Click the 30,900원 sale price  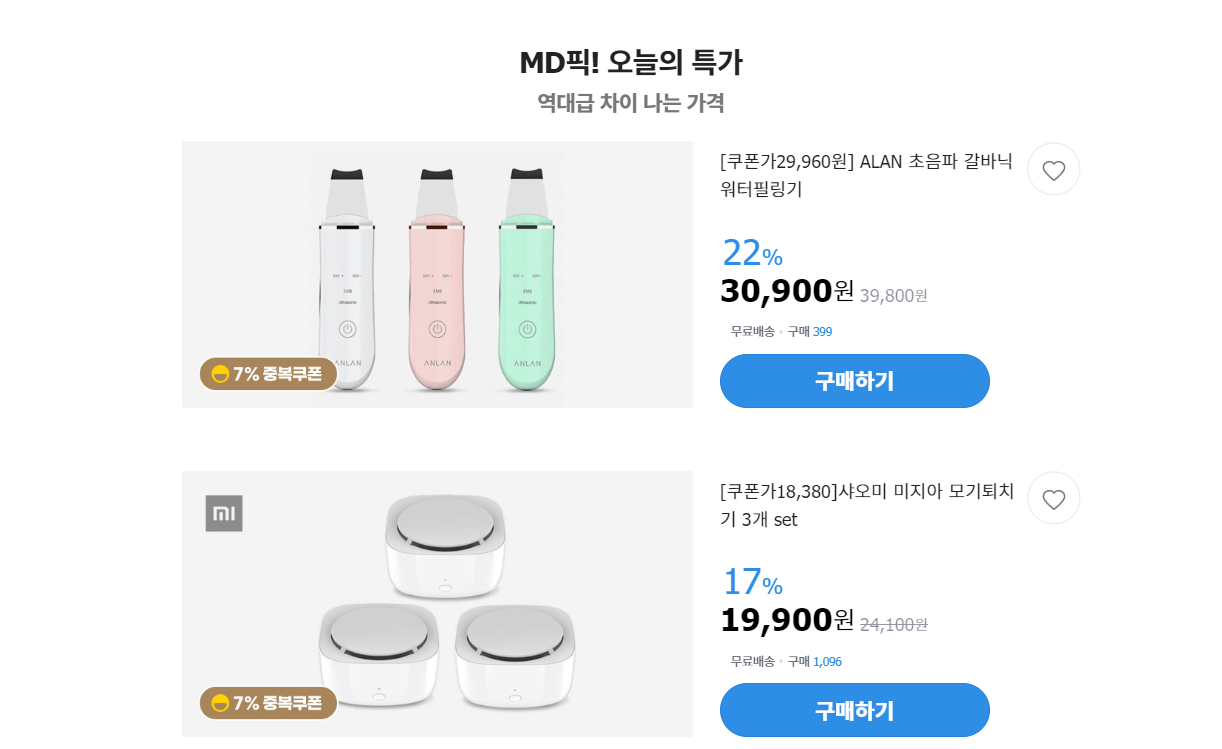coord(787,291)
